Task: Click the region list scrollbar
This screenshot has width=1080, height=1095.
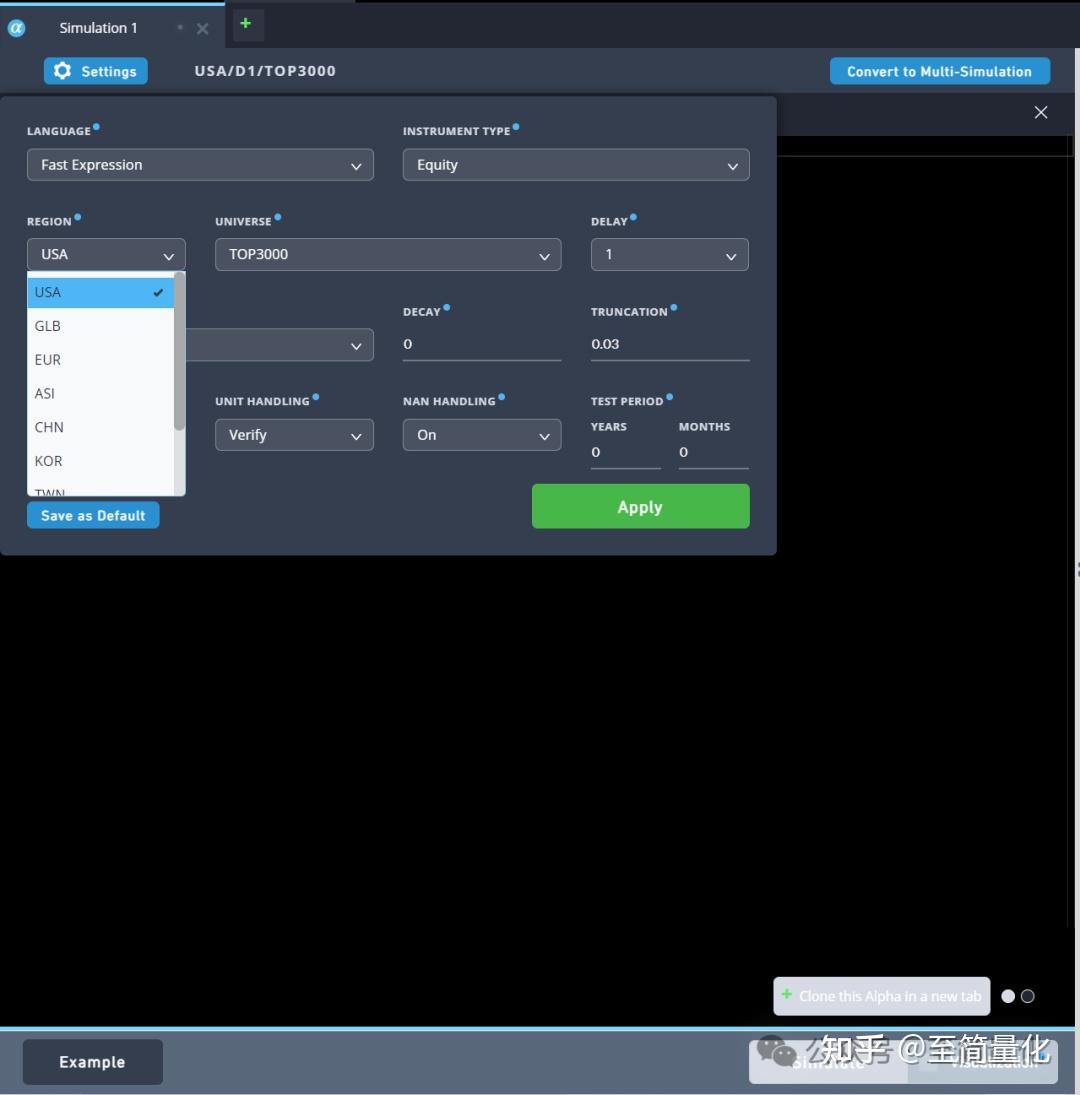Action: (x=179, y=353)
